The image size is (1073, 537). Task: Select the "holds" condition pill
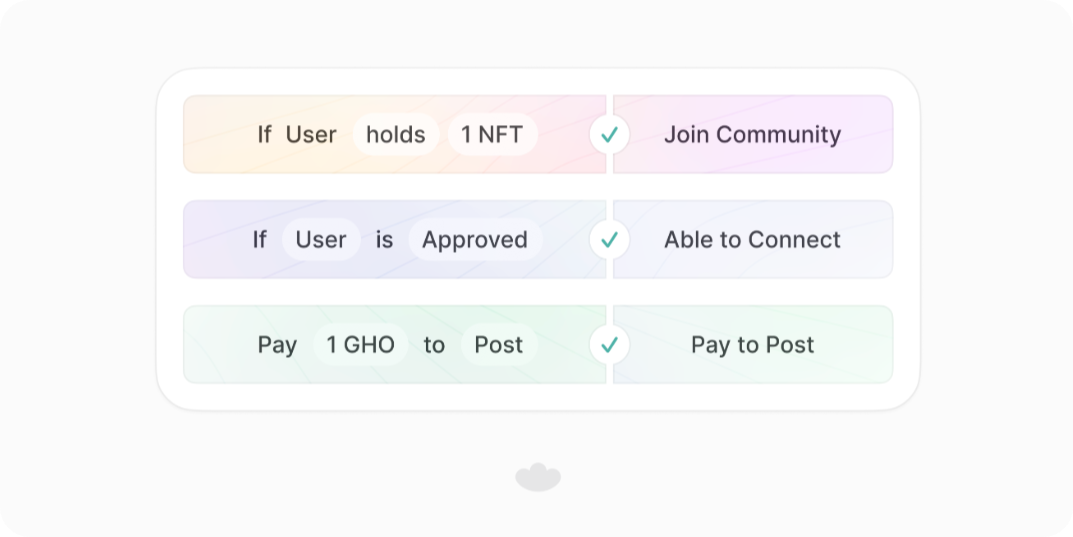point(396,135)
